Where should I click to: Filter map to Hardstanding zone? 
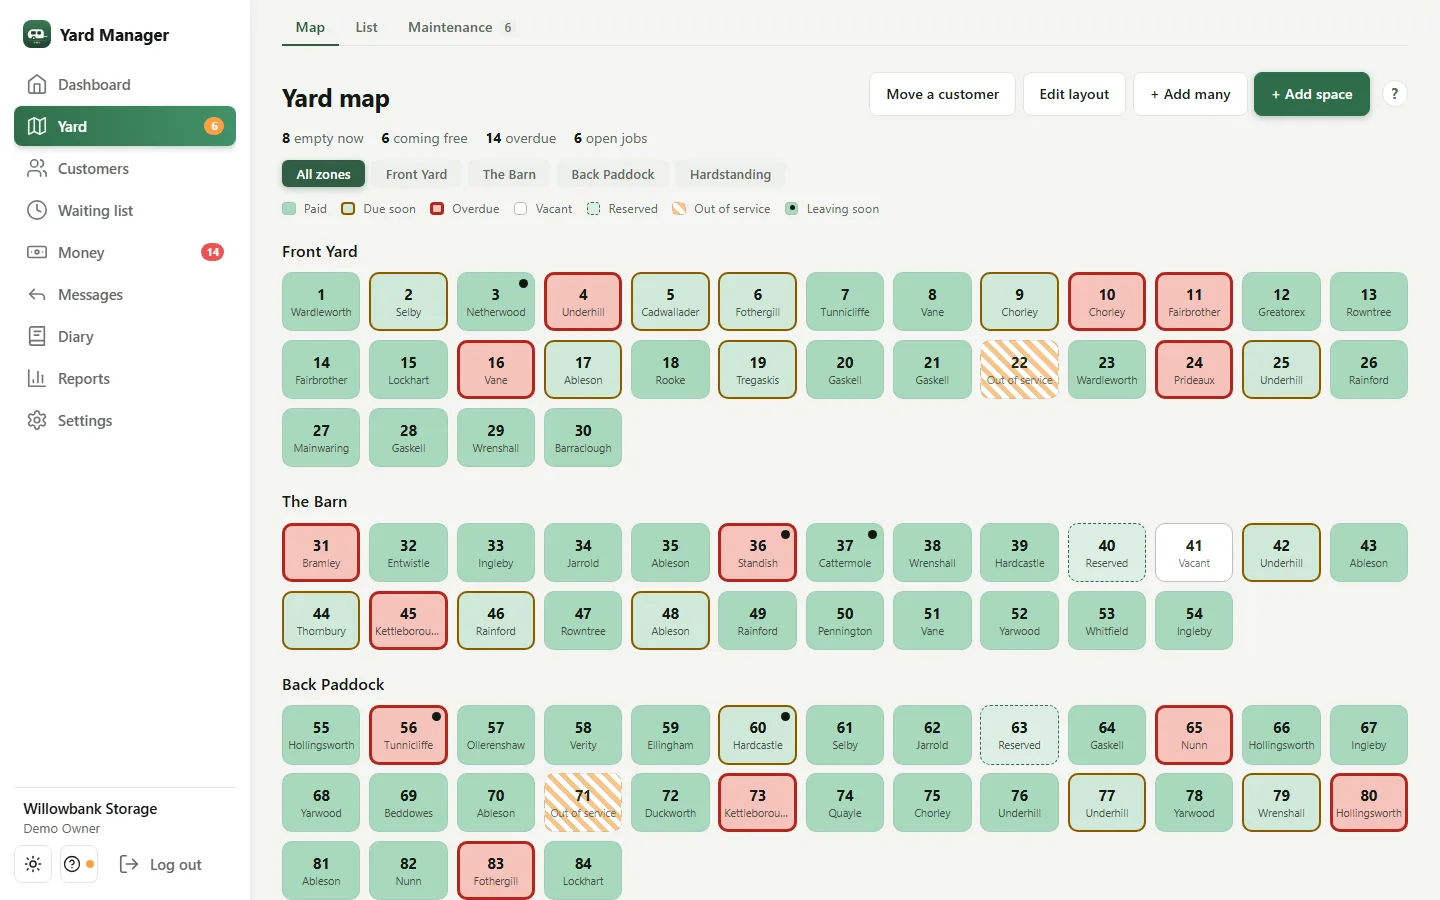[x=730, y=174]
